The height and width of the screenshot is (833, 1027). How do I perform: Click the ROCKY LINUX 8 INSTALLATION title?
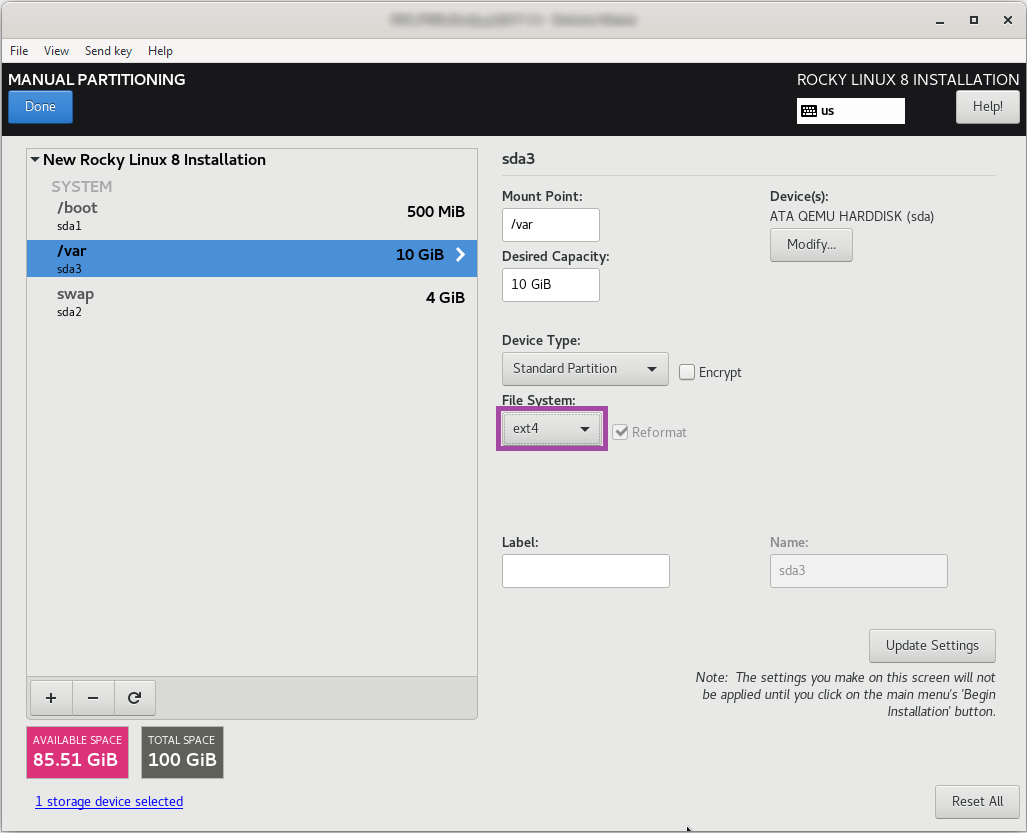click(x=908, y=80)
